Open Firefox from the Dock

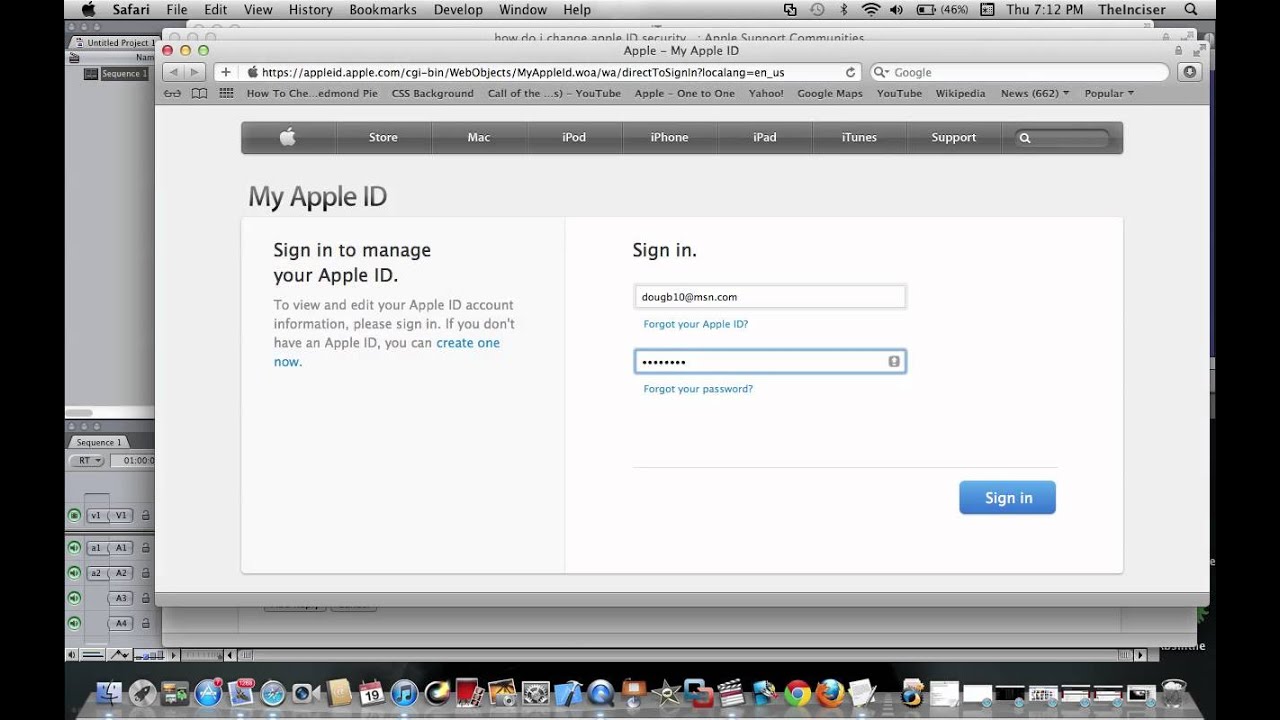point(829,693)
